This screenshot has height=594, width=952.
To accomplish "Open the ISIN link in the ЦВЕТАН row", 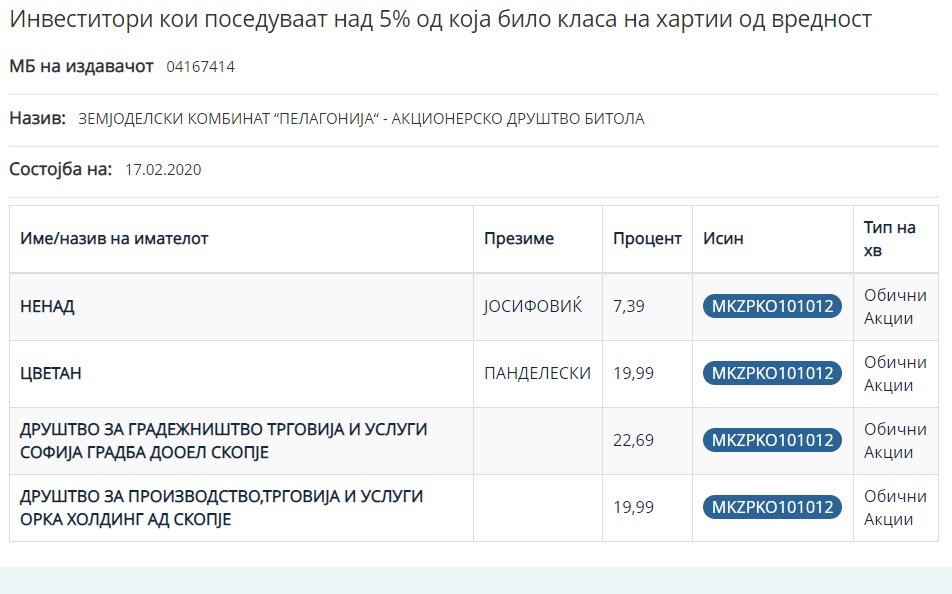I will [x=772, y=374].
